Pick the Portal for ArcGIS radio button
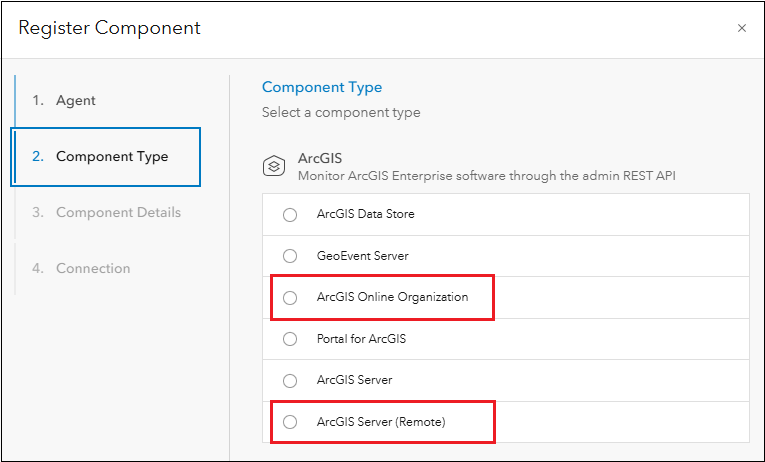 pos(290,339)
